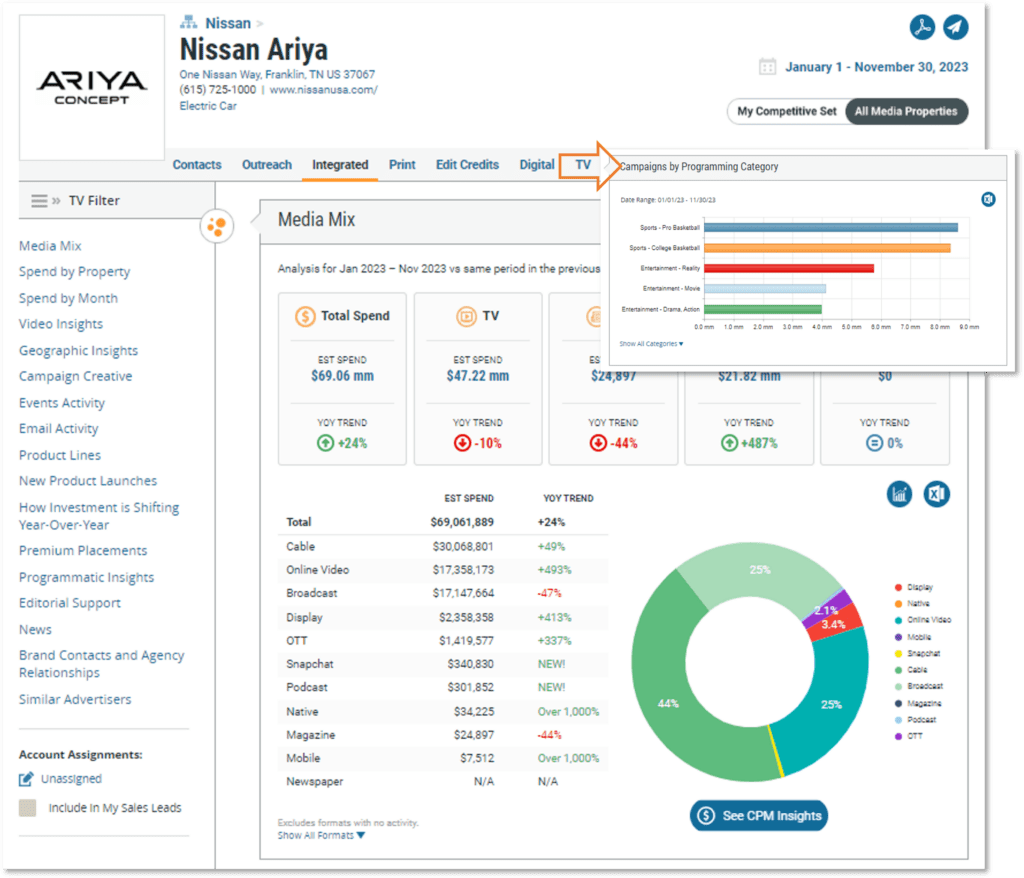The width and height of the screenshot is (1024, 878).
Task: View New Product Launches
Action: [x=88, y=481]
